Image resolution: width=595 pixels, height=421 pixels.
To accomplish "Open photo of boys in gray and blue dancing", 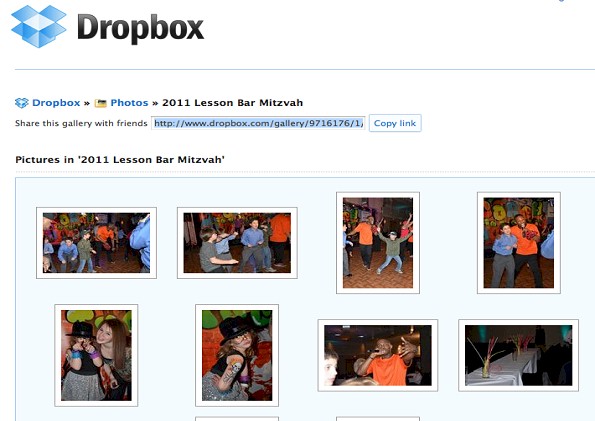I will pos(237,243).
